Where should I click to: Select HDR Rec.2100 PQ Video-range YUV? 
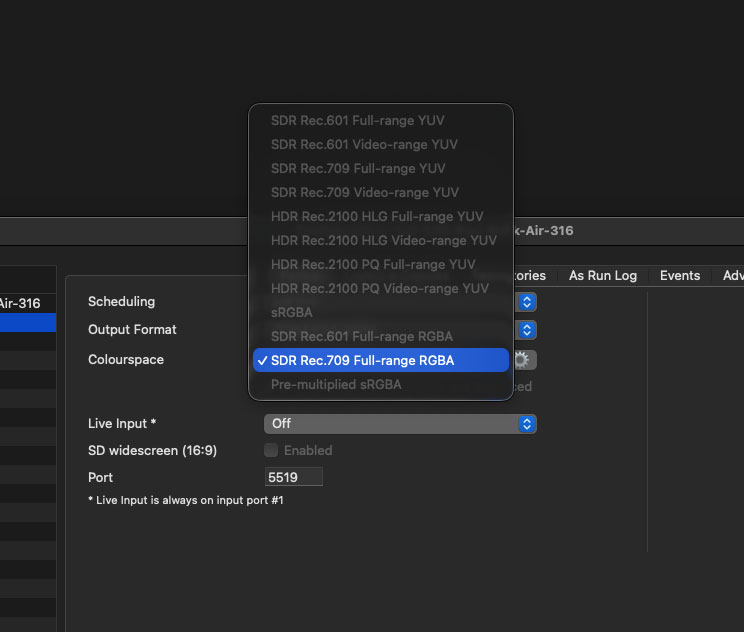(x=379, y=288)
